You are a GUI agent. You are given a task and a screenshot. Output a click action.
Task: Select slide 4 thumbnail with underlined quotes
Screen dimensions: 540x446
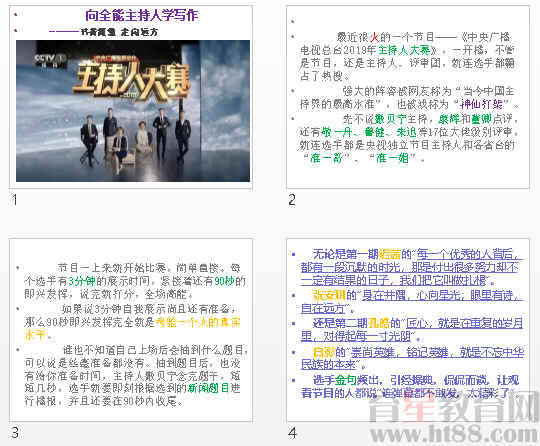point(408,330)
